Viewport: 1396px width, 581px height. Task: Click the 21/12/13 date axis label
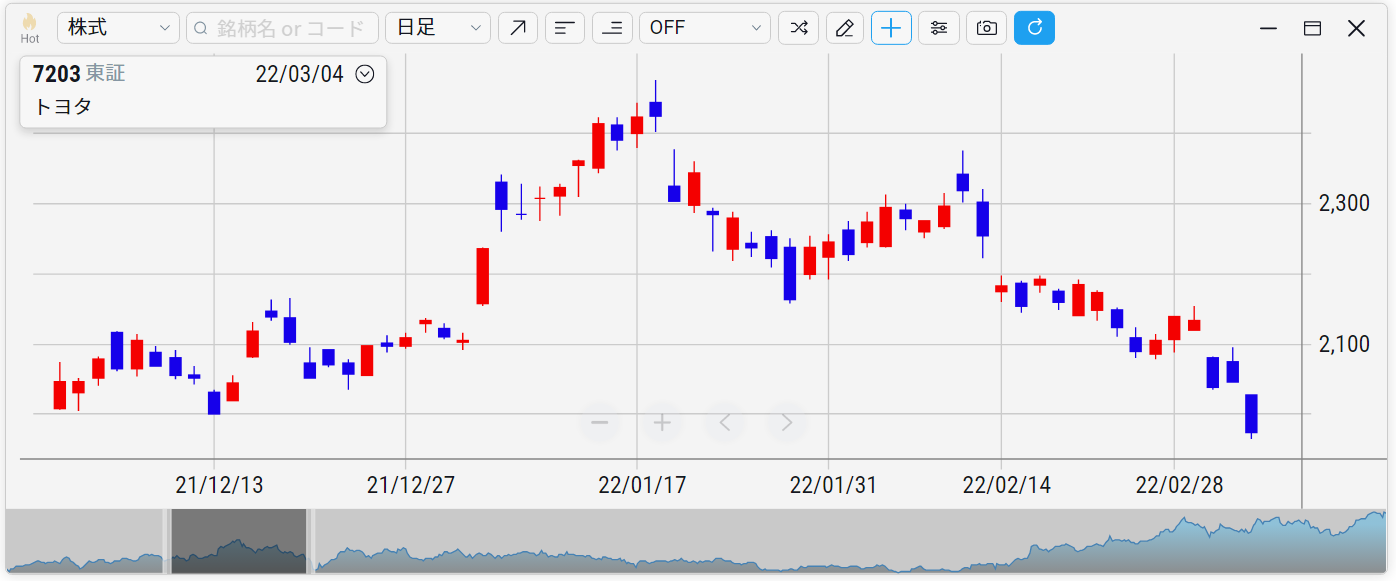pos(219,486)
